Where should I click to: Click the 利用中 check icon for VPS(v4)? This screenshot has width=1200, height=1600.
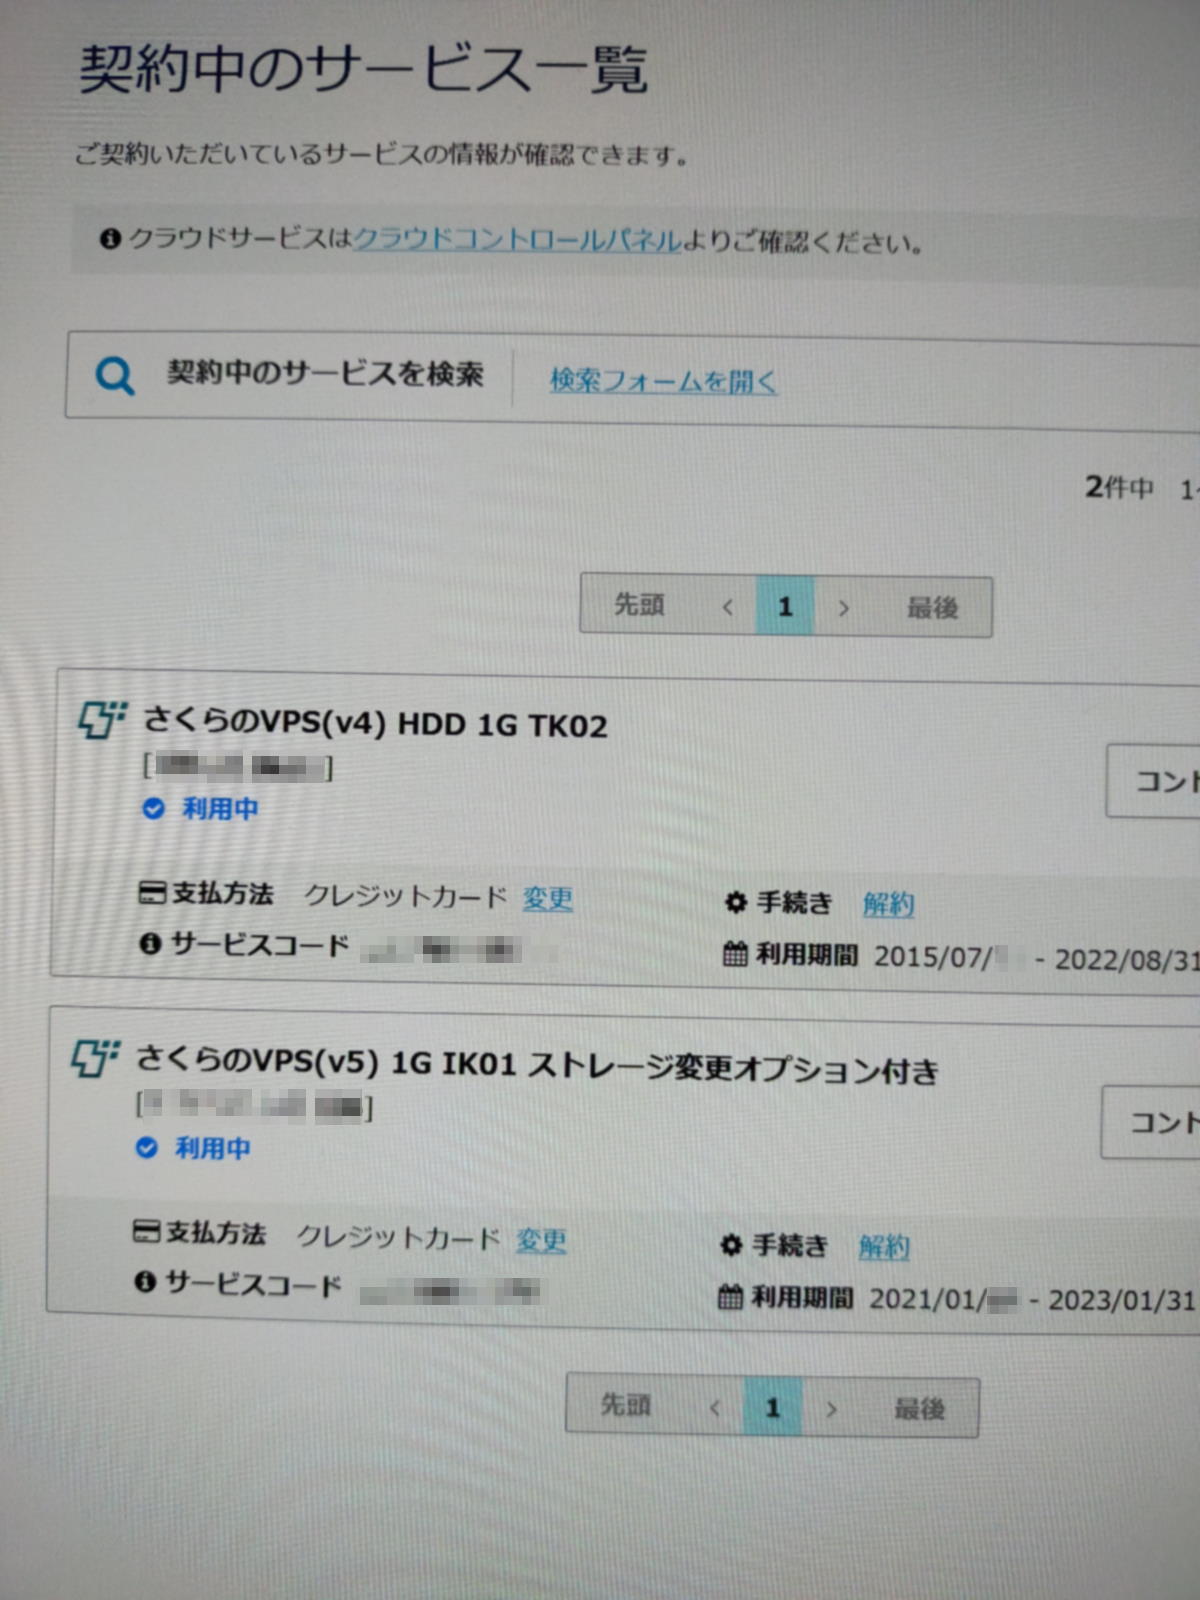(x=153, y=808)
